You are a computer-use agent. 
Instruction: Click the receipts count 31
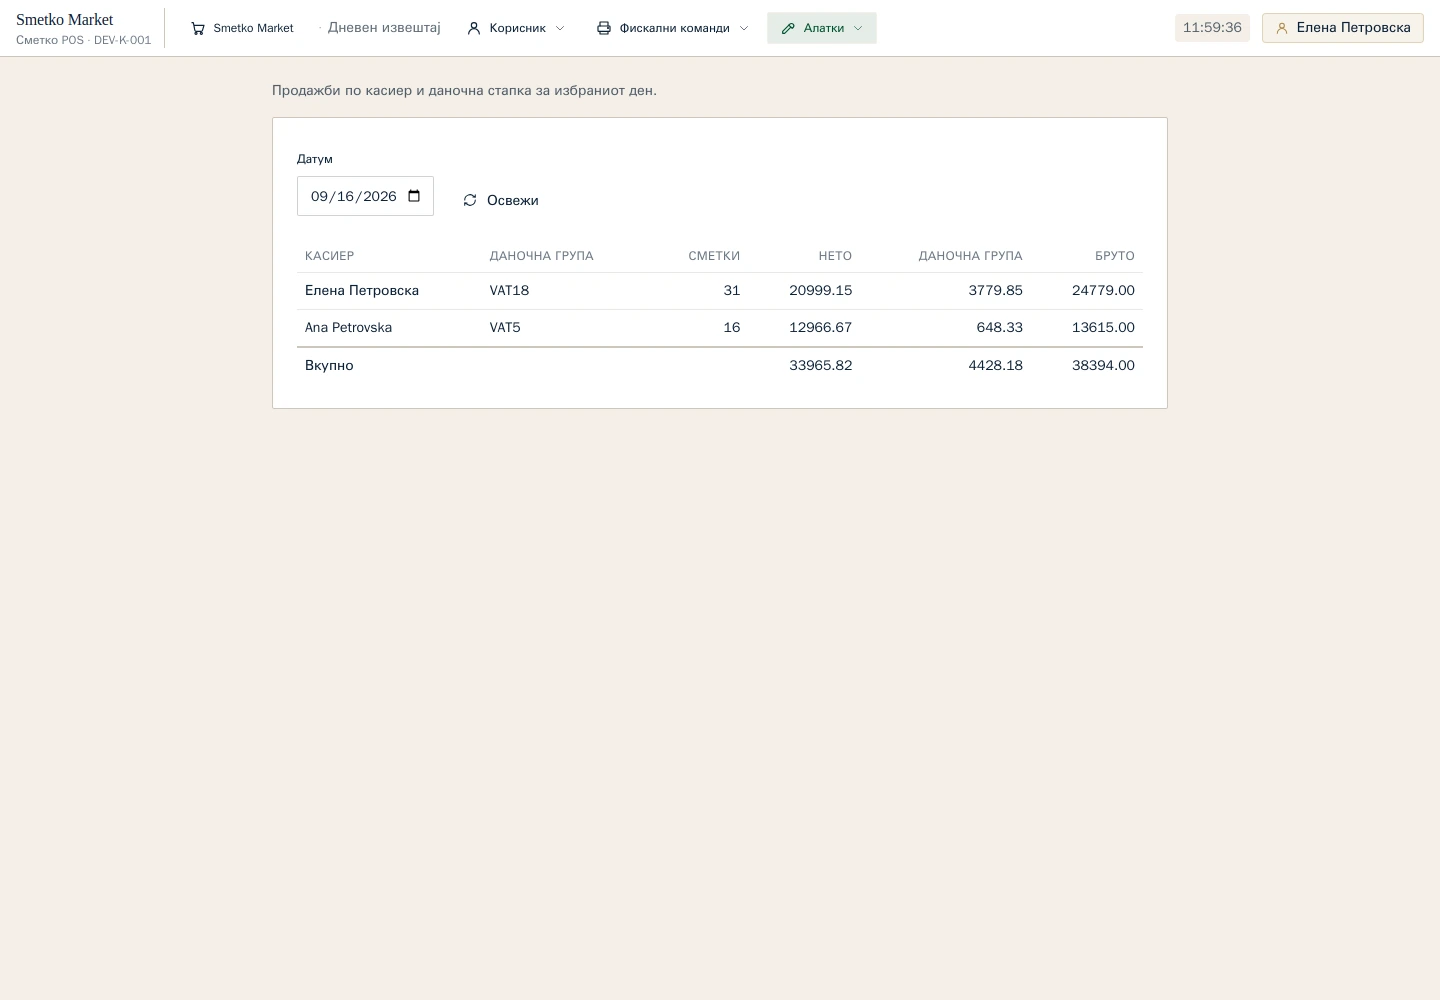pos(732,291)
